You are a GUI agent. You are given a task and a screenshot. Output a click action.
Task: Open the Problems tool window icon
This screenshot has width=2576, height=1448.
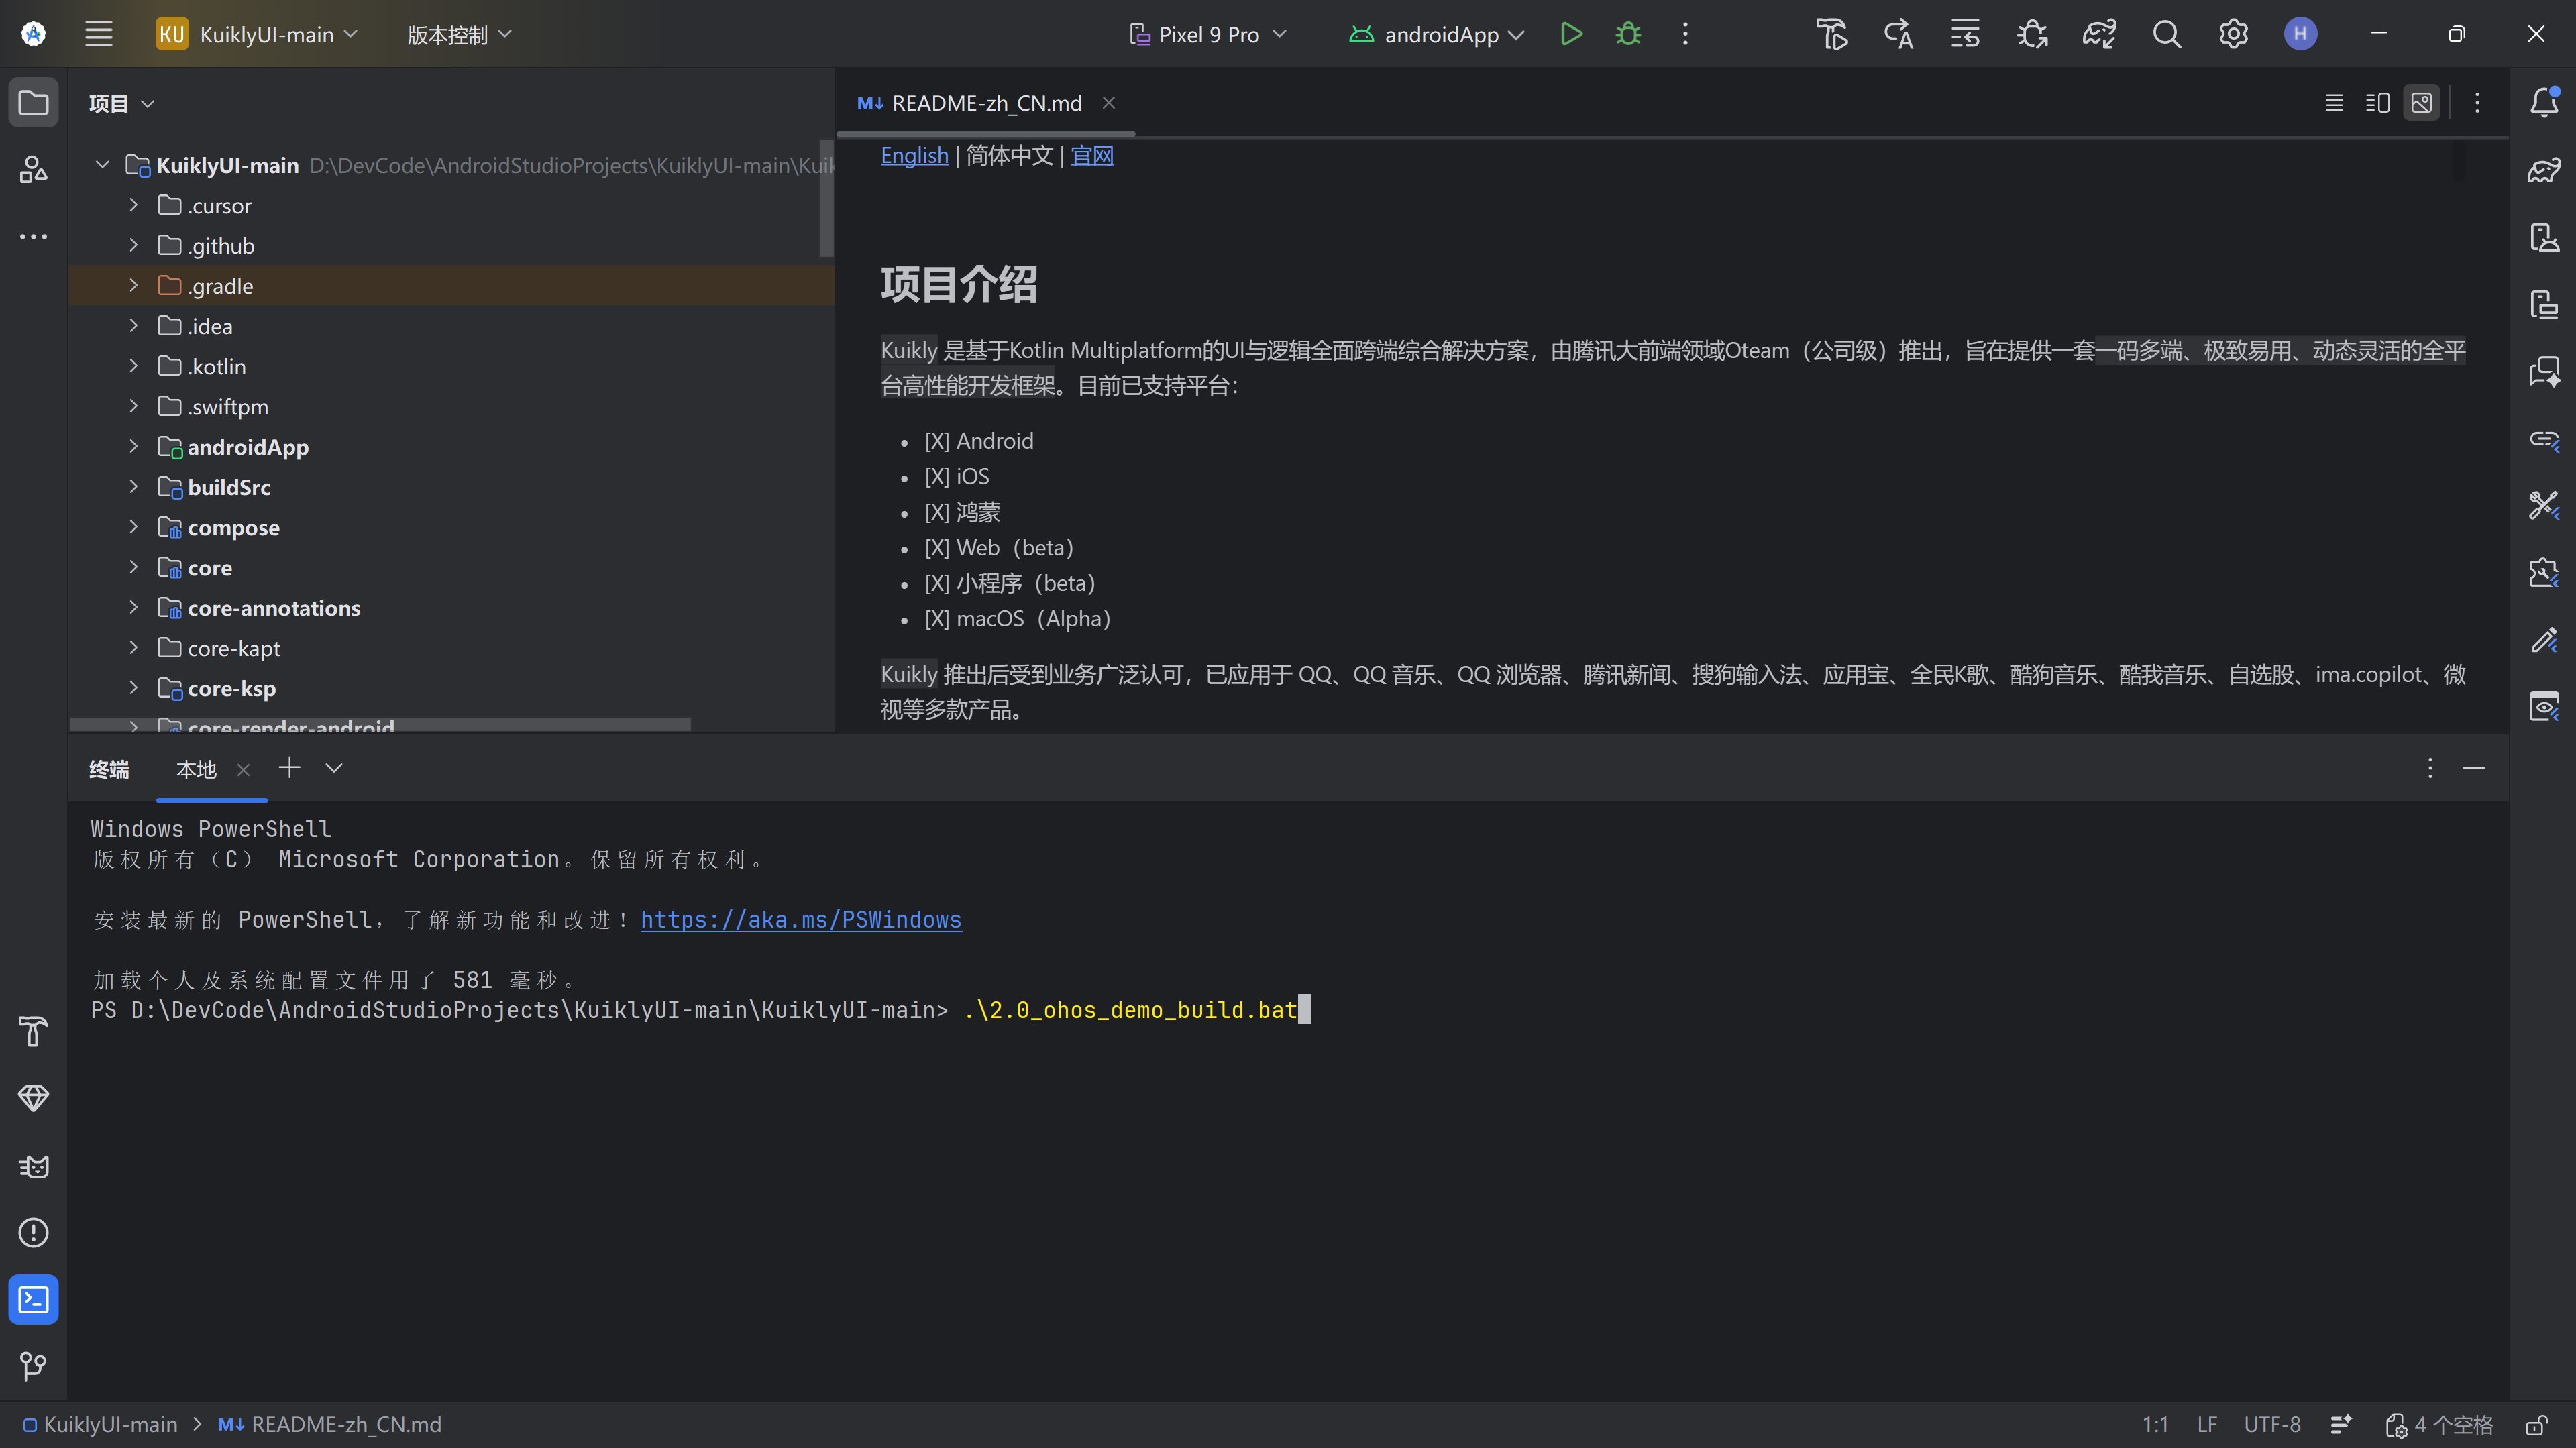point(33,1232)
